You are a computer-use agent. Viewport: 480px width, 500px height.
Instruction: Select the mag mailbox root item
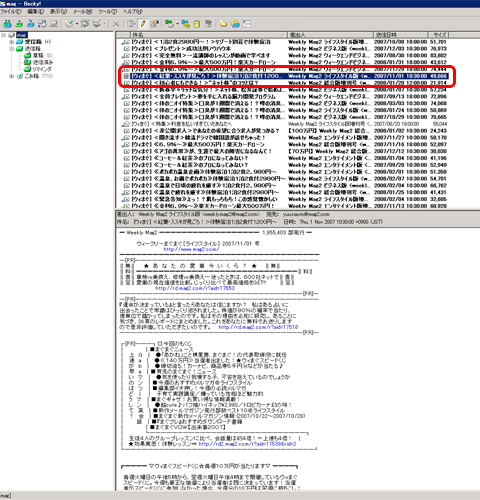[x=22, y=35]
